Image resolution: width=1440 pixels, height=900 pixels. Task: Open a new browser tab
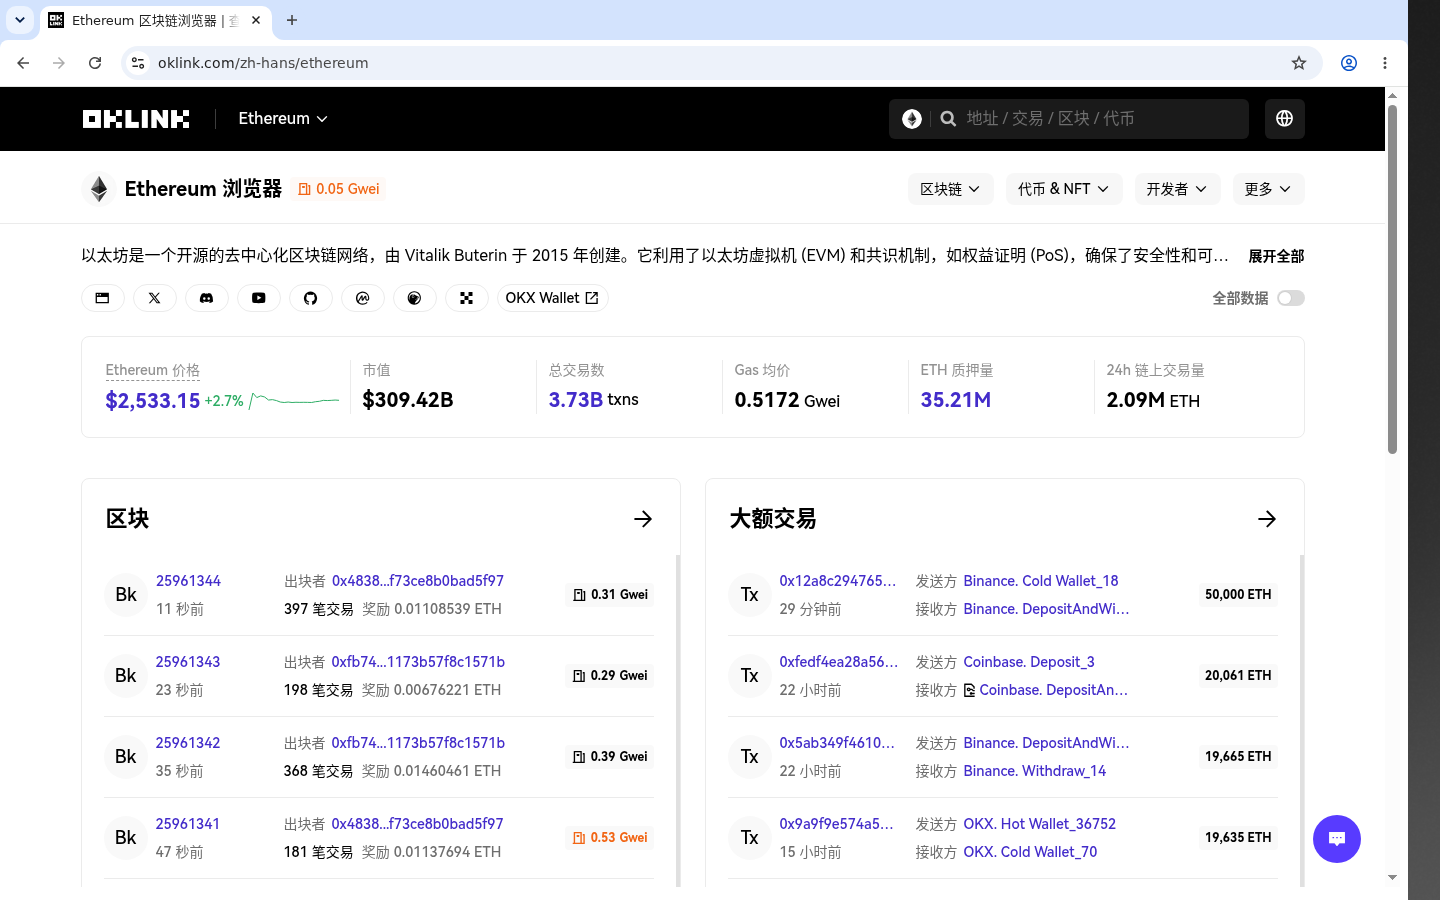point(292,20)
